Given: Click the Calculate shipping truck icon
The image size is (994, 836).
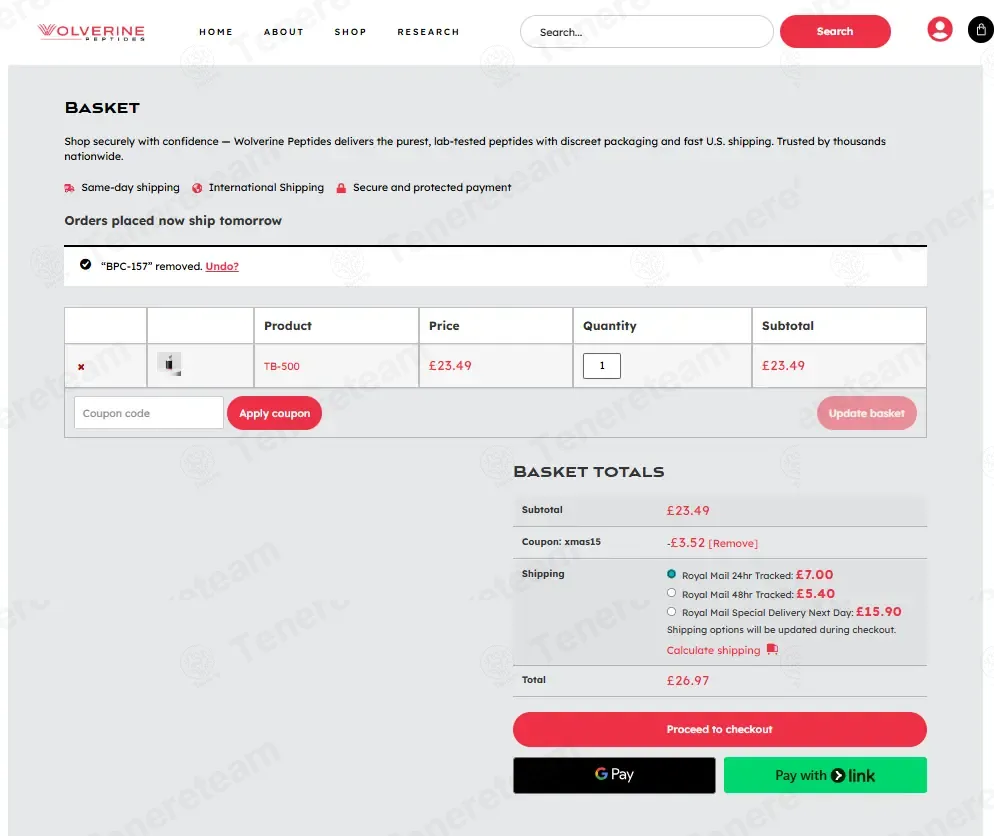Looking at the screenshot, I should pos(772,650).
